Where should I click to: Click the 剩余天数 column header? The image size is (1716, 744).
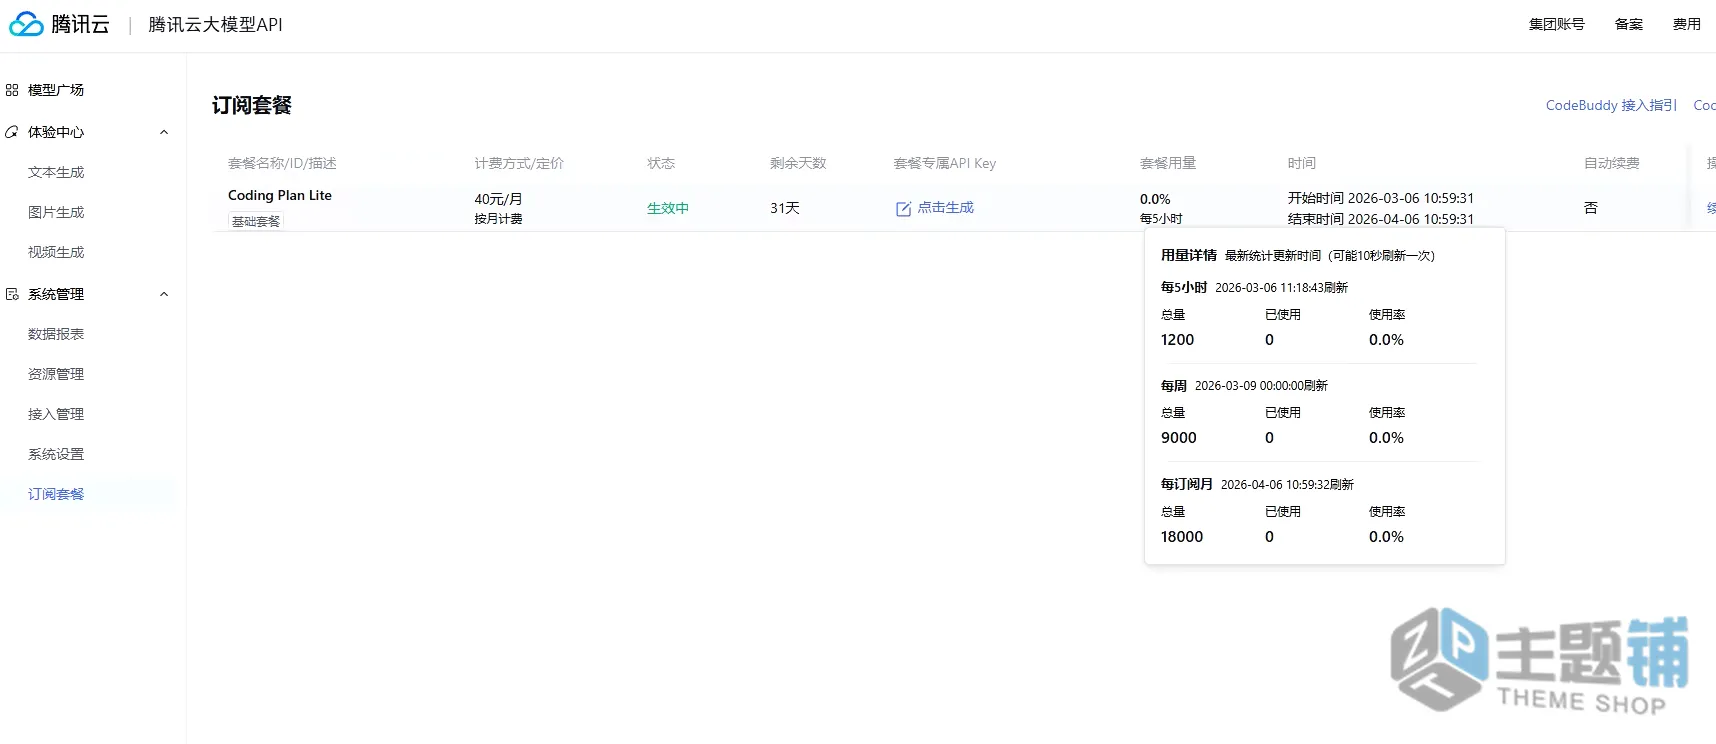click(798, 163)
